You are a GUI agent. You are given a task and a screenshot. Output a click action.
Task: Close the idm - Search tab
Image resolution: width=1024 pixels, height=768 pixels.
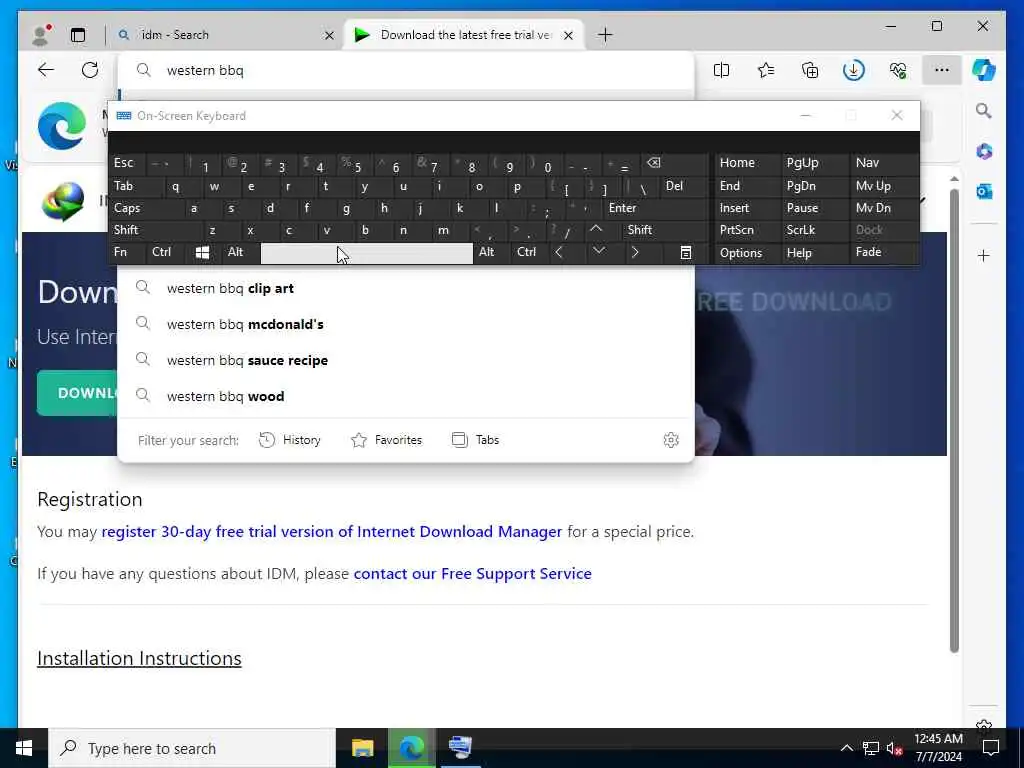329,35
